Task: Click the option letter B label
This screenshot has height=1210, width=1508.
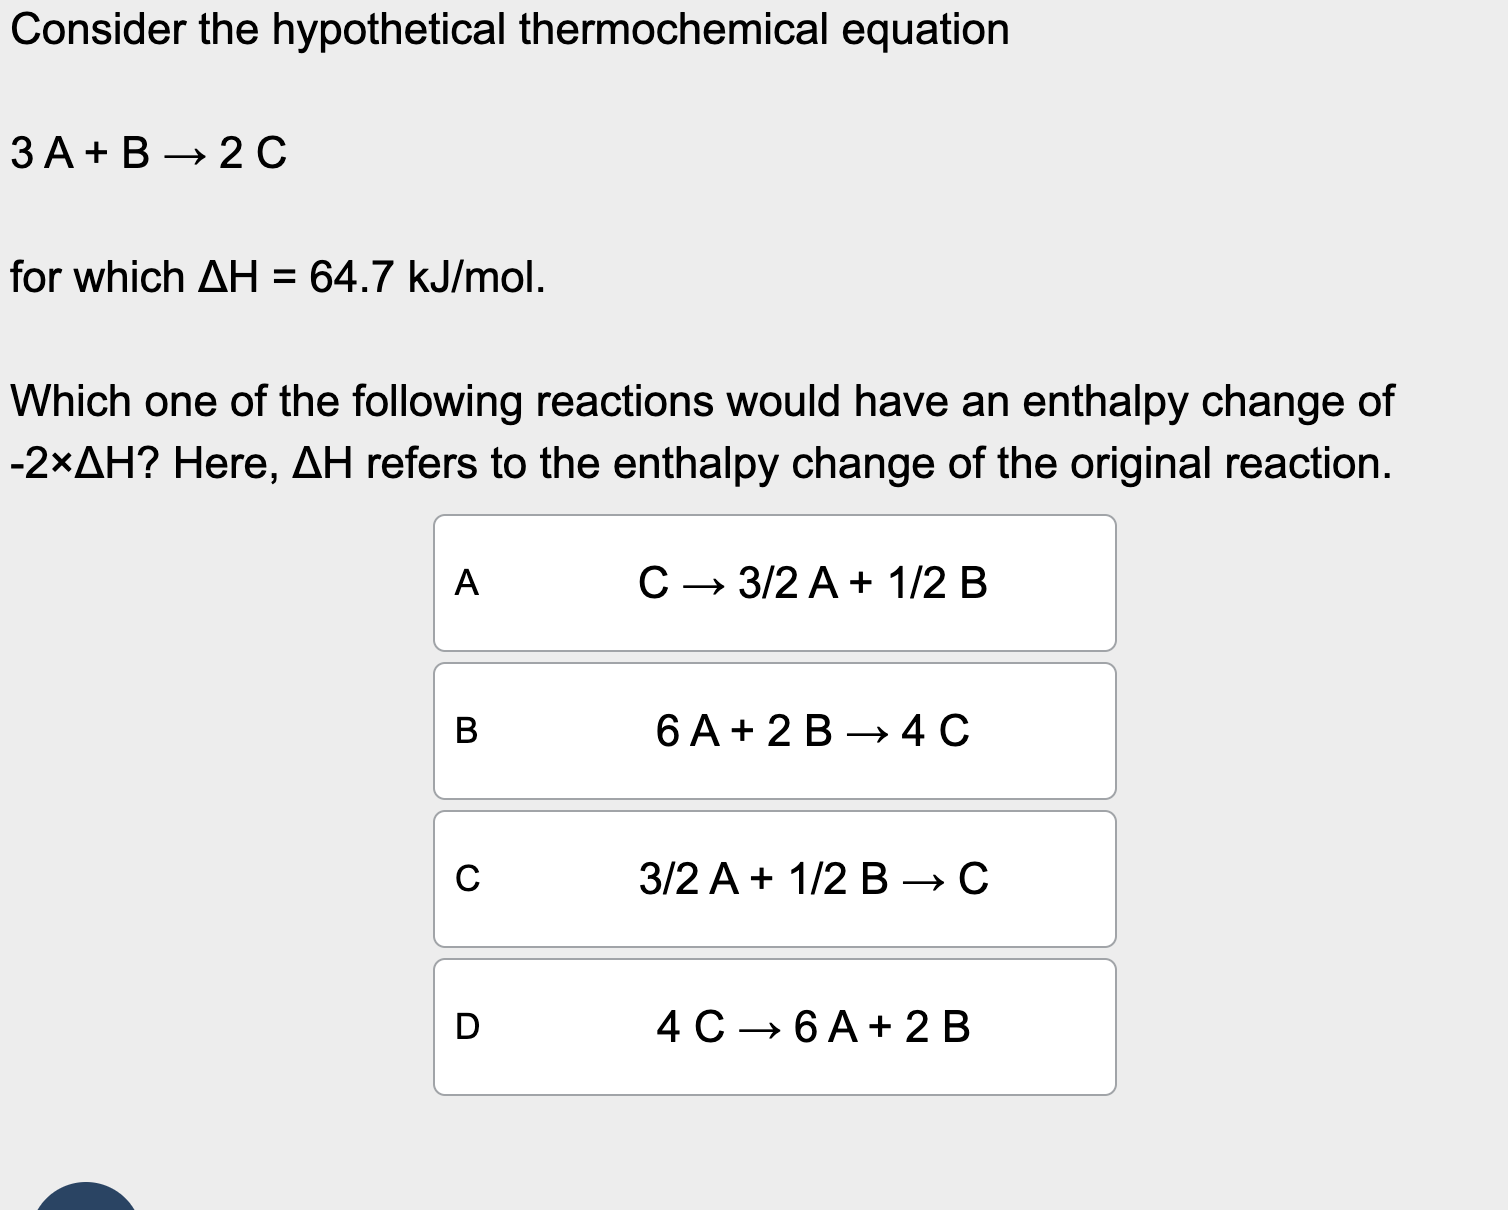Action: pyautogui.click(x=468, y=730)
